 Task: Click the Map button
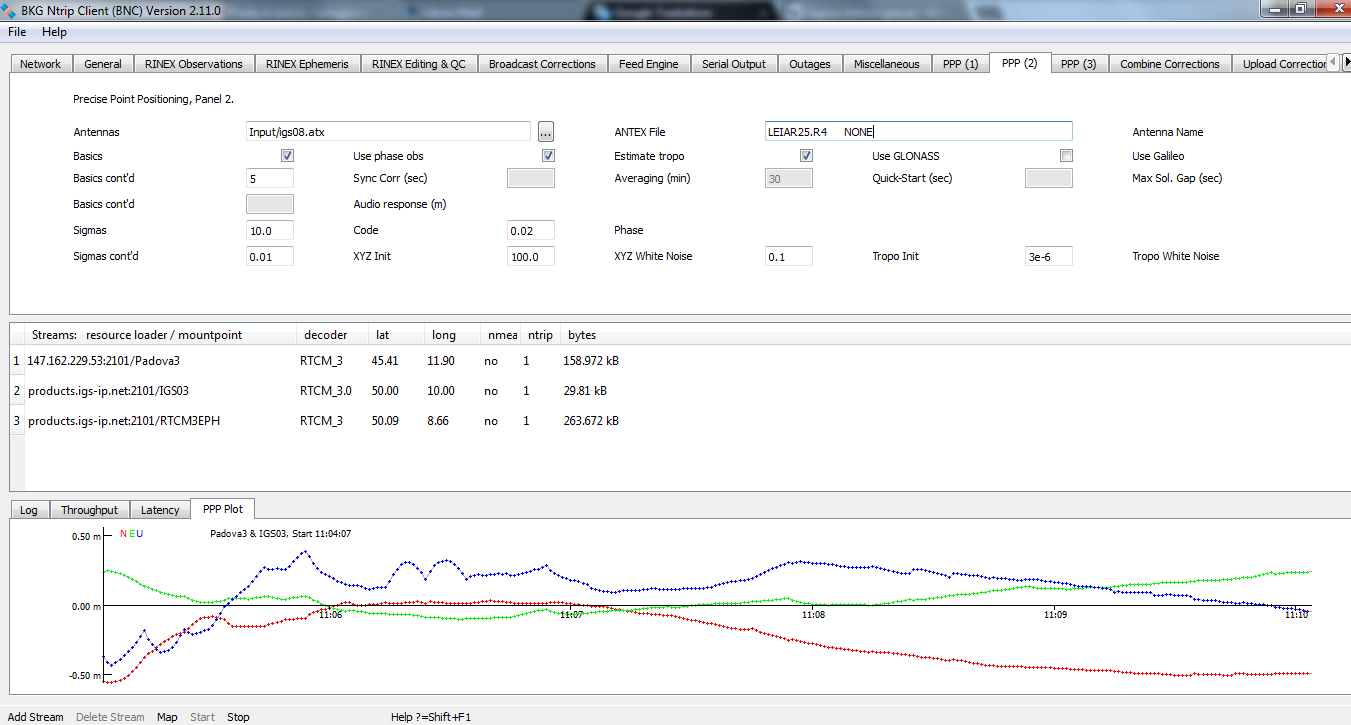(x=167, y=717)
